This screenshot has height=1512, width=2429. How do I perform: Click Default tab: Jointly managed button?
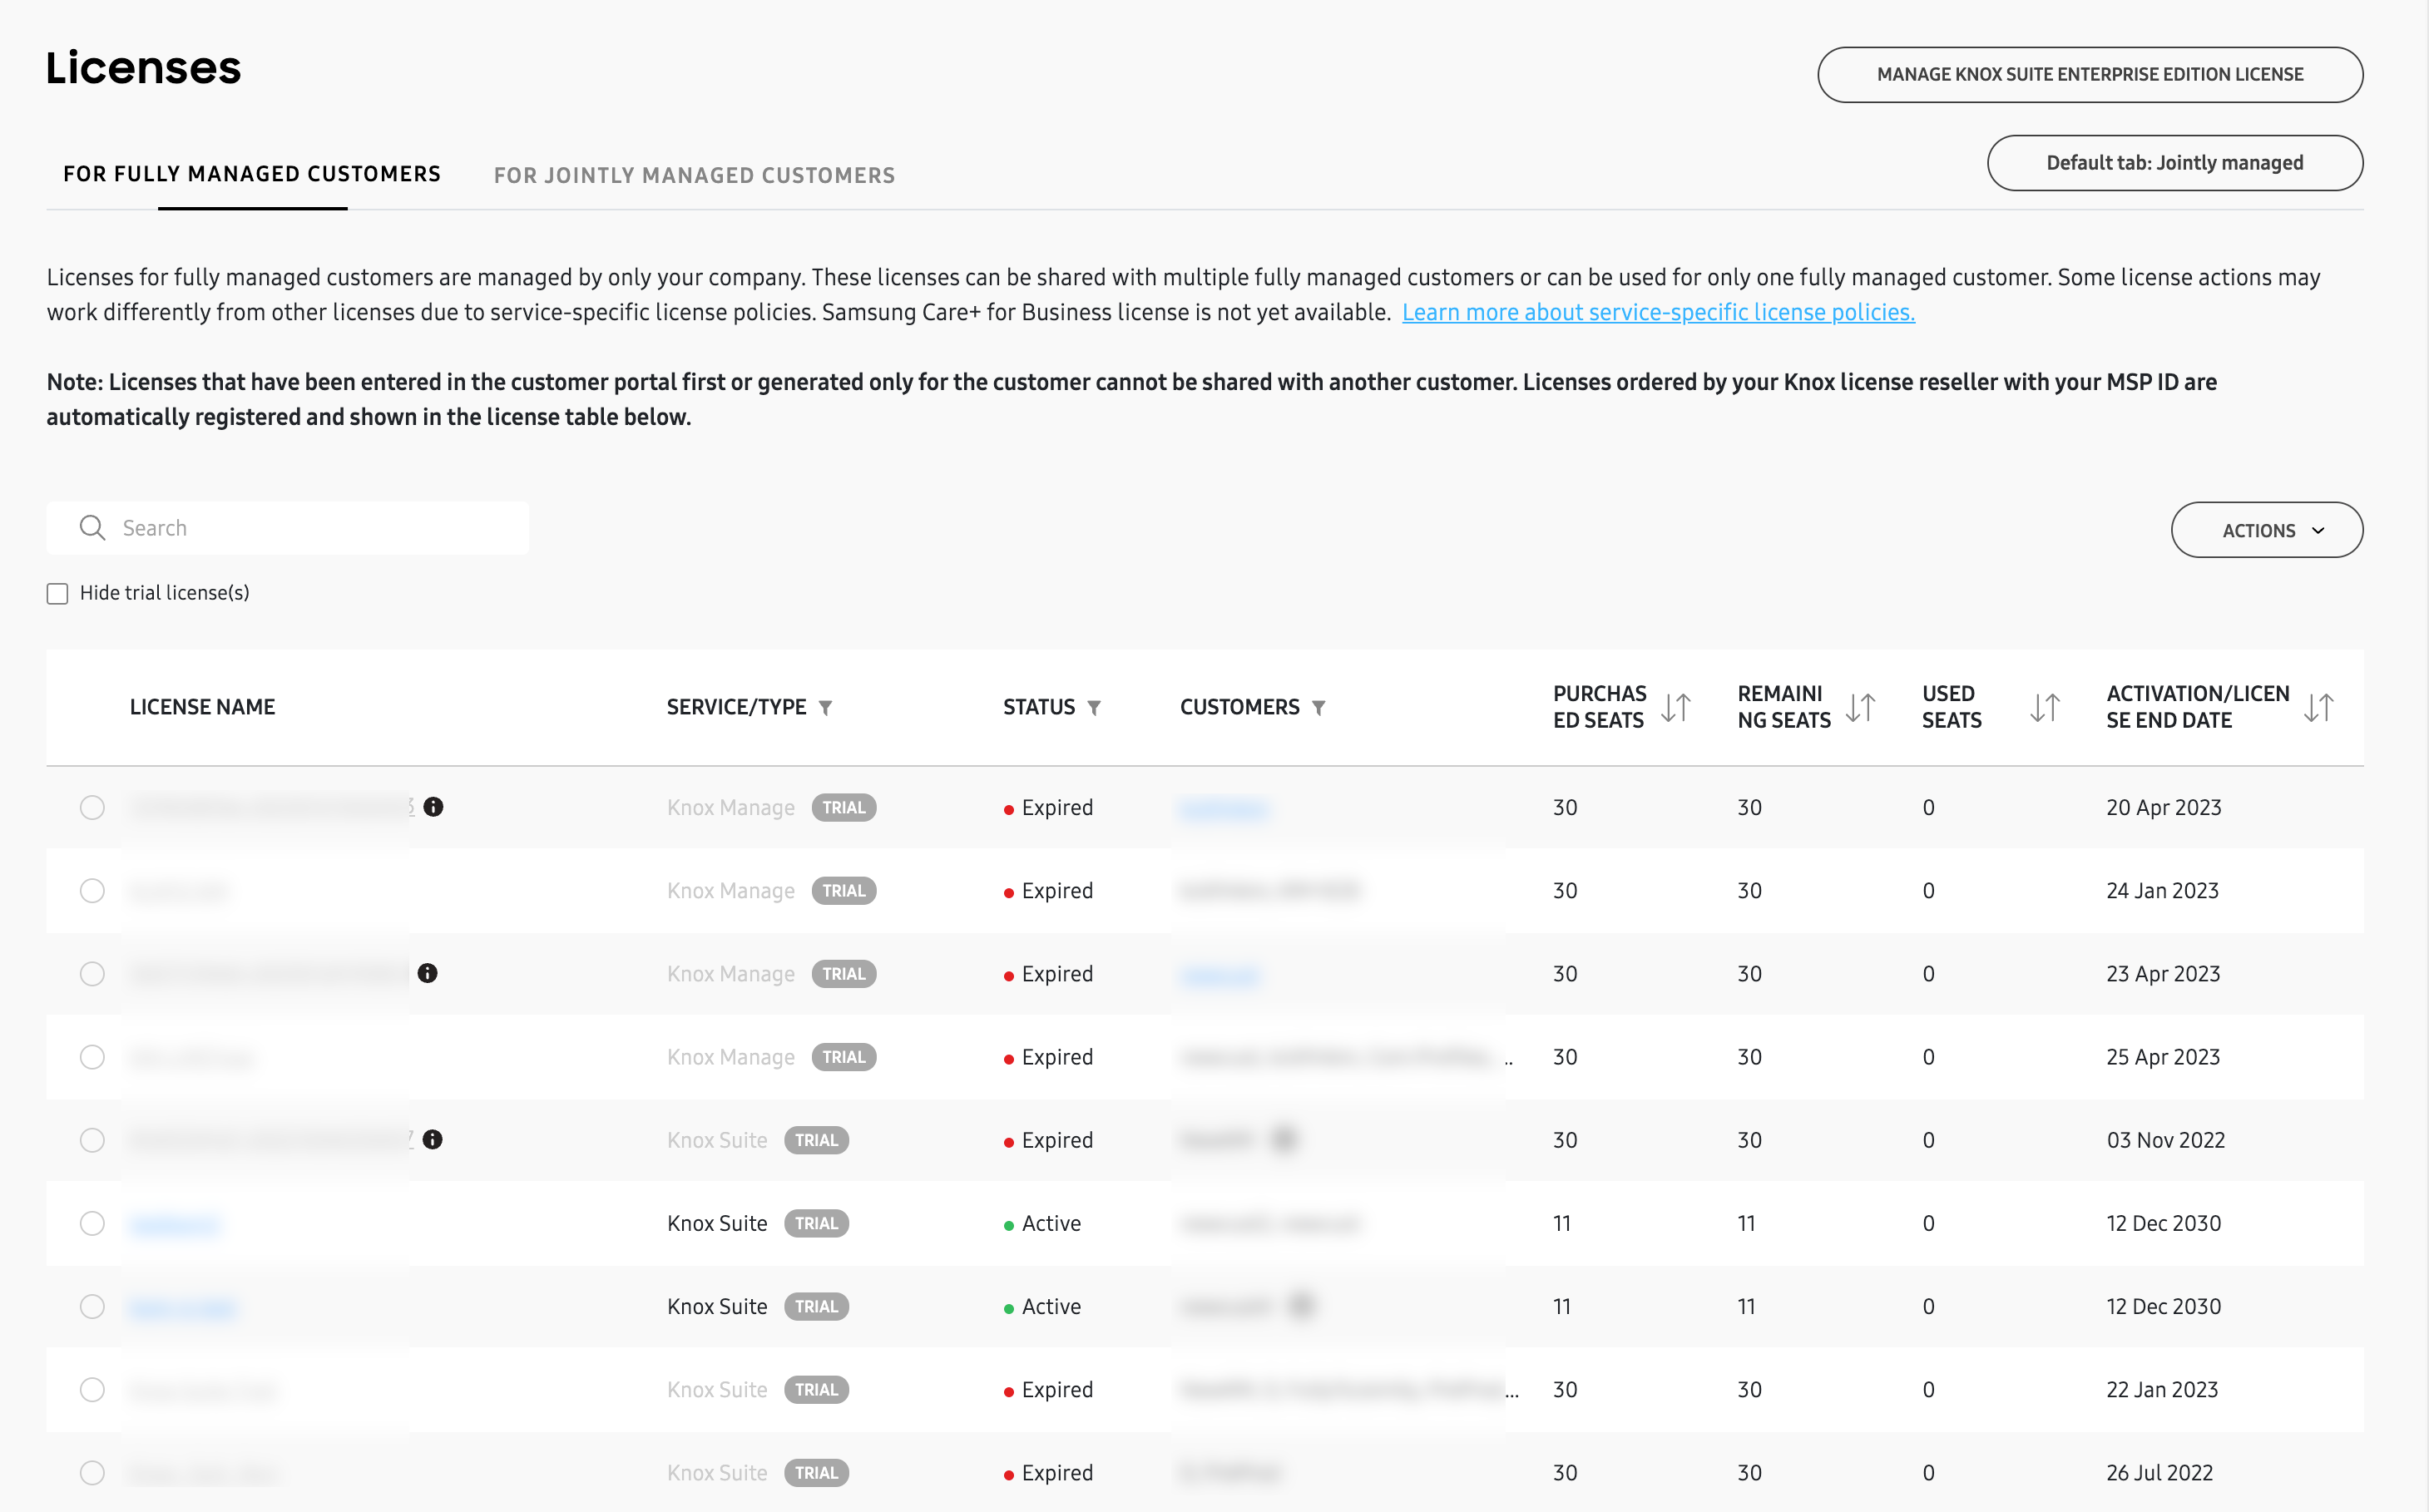[x=2174, y=163]
